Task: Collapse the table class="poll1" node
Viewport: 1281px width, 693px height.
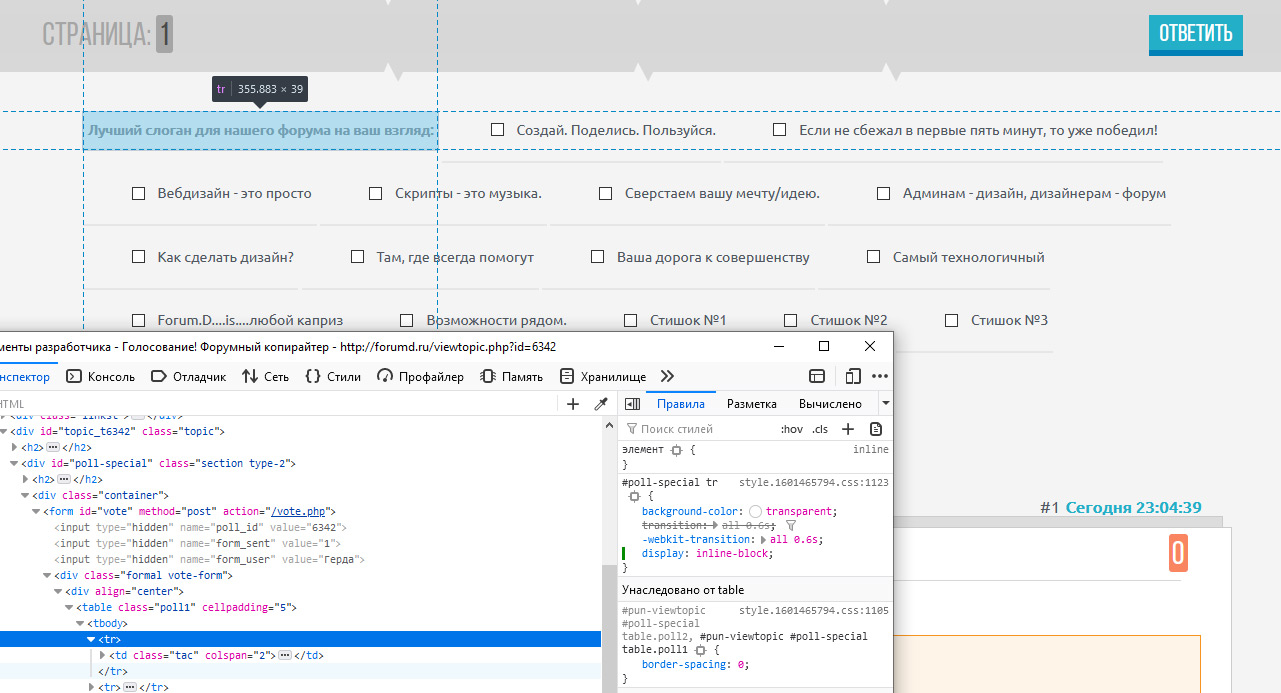Action: (69, 608)
